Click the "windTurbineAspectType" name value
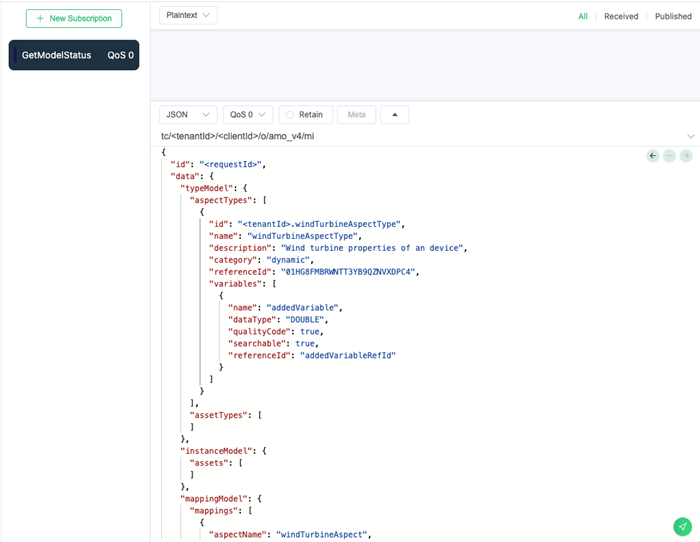700x542 pixels. coord(302,236)
